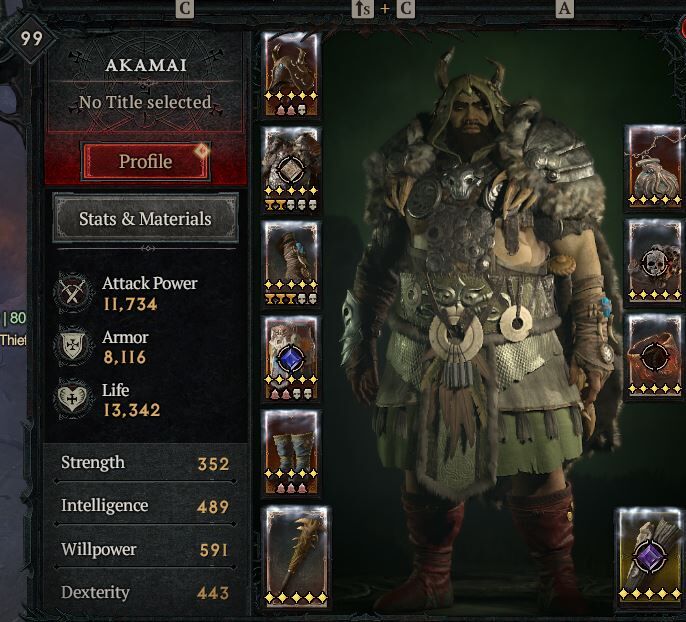
Task: Click the skull ring equipment slot
Action: (x=655, y=261)
